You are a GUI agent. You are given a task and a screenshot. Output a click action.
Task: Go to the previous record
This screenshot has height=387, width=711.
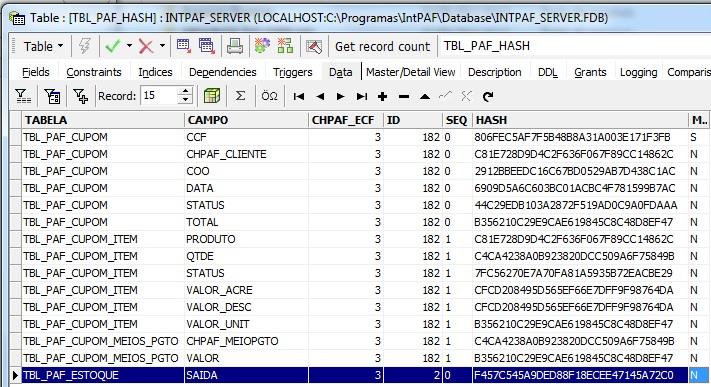click(320, 96)
